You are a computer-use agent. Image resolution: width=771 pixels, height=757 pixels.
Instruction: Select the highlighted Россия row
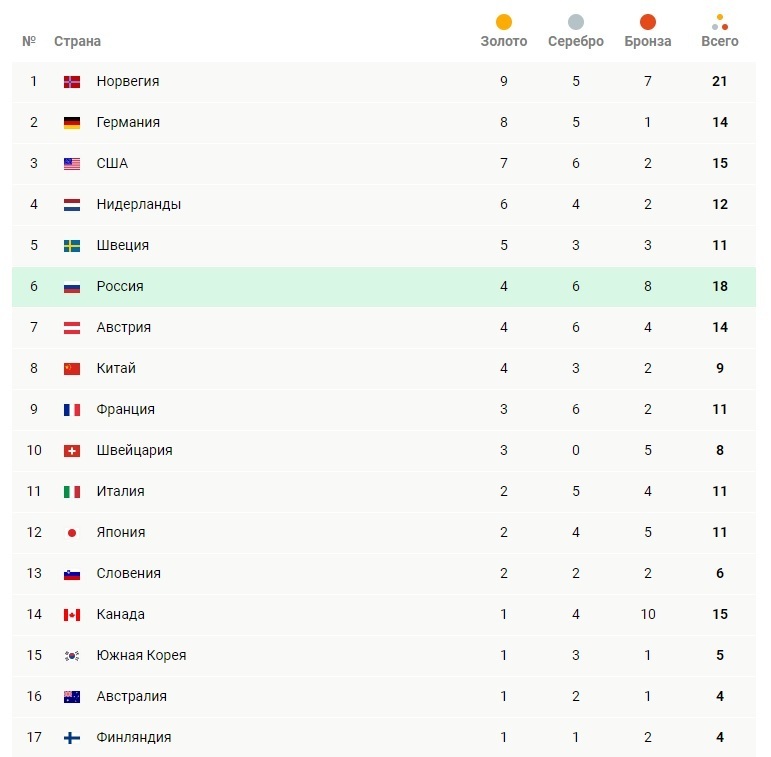(x=300, y=287)
